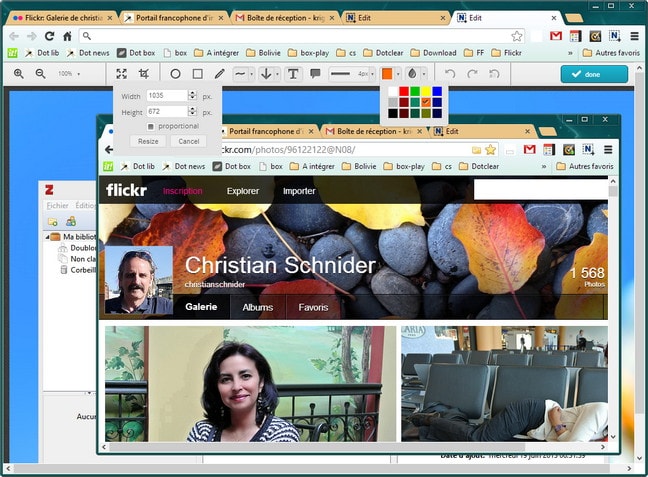Open the Albums tab on Flickr profile
Image resolution: width=648 pixels, height=477 pixels.
pyautogui.click(x=258, y=308)
